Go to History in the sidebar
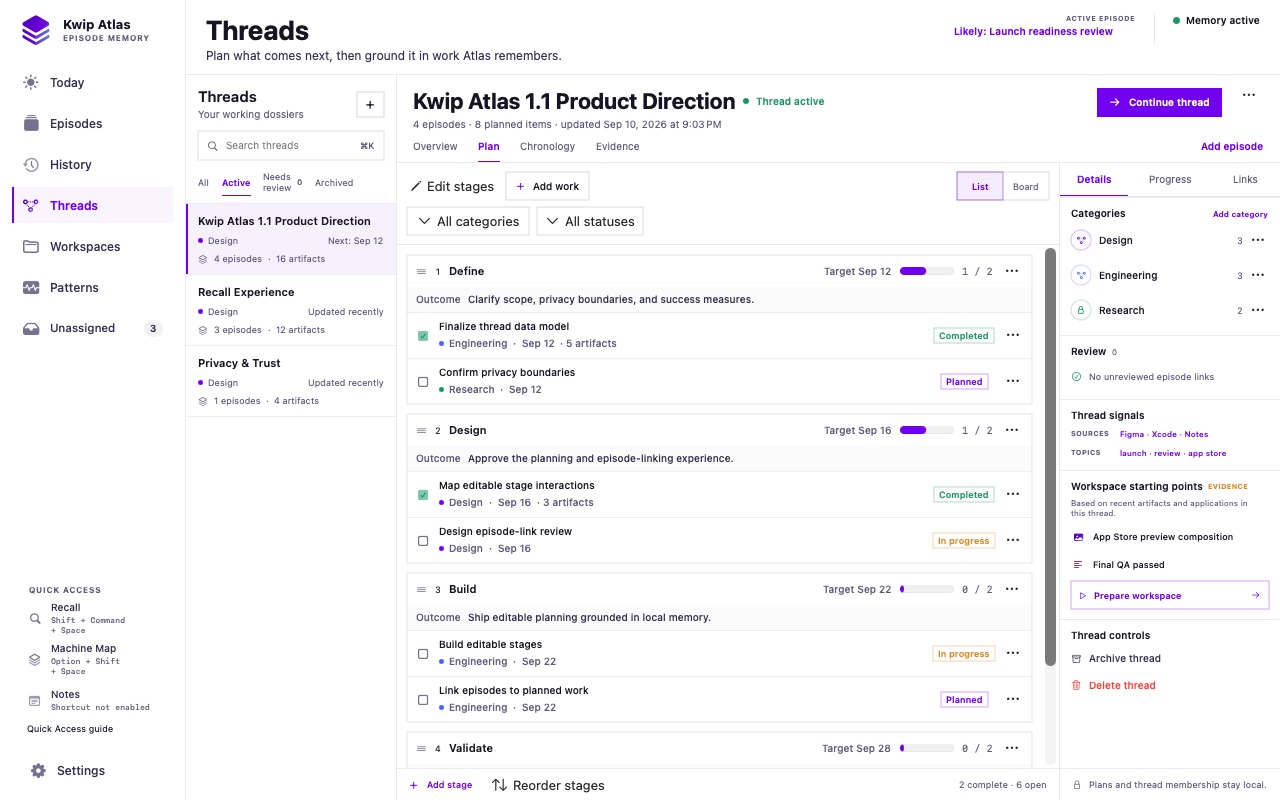Screen dimensions: 1280x800 point(92,165)
